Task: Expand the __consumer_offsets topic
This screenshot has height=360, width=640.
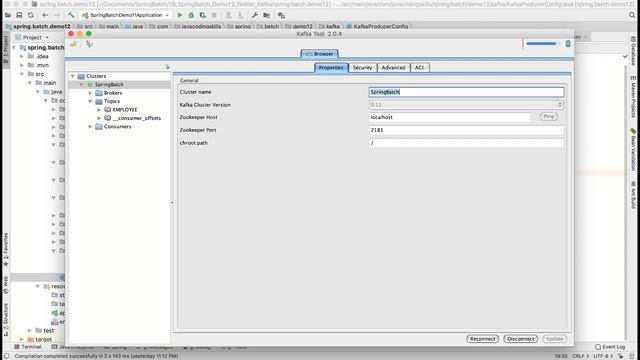Action: click(99, 118)
